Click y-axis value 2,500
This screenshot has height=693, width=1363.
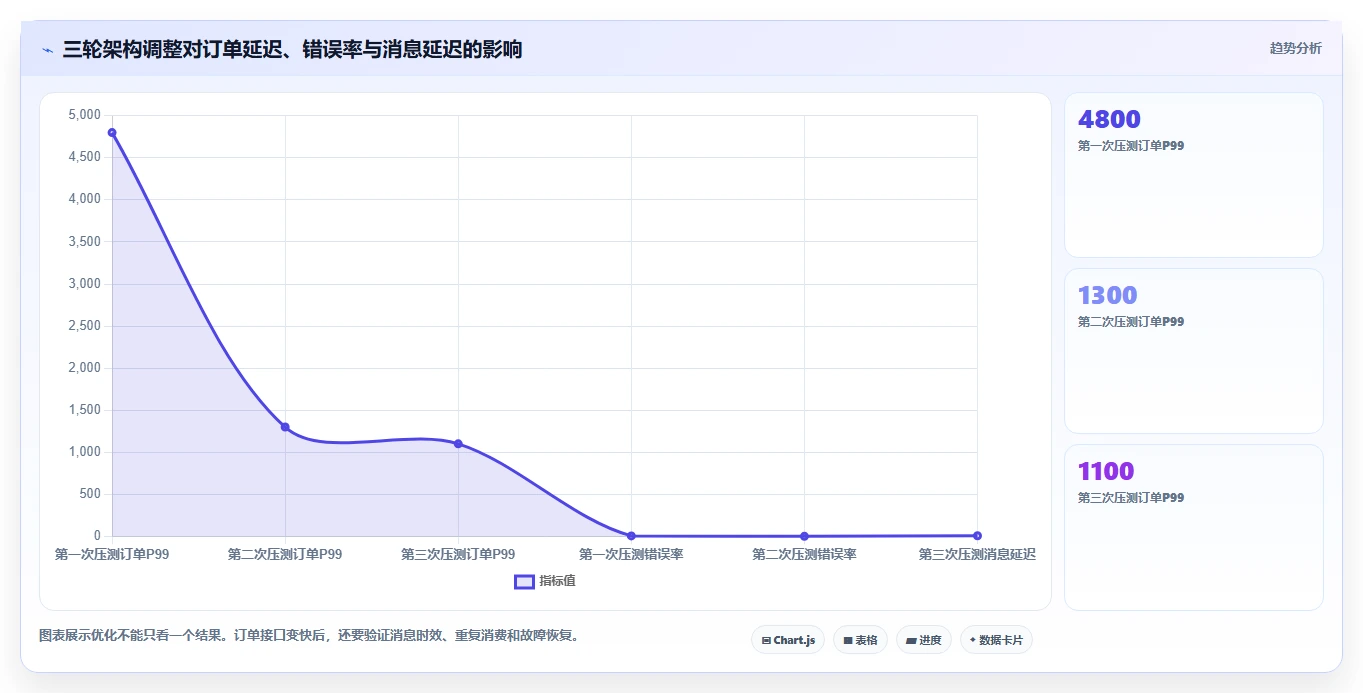click(x=84, y=326)
